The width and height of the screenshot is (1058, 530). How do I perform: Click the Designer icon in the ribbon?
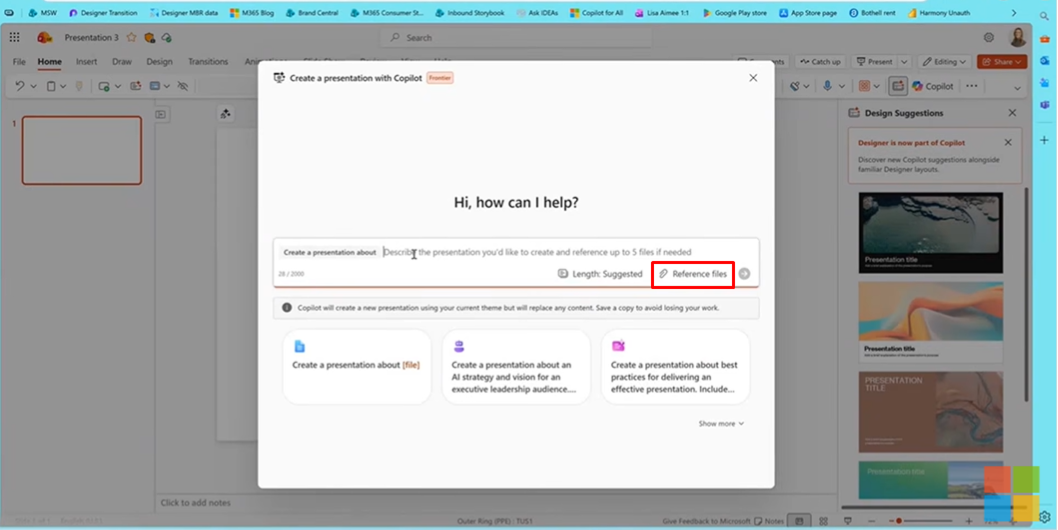point(898,86)
